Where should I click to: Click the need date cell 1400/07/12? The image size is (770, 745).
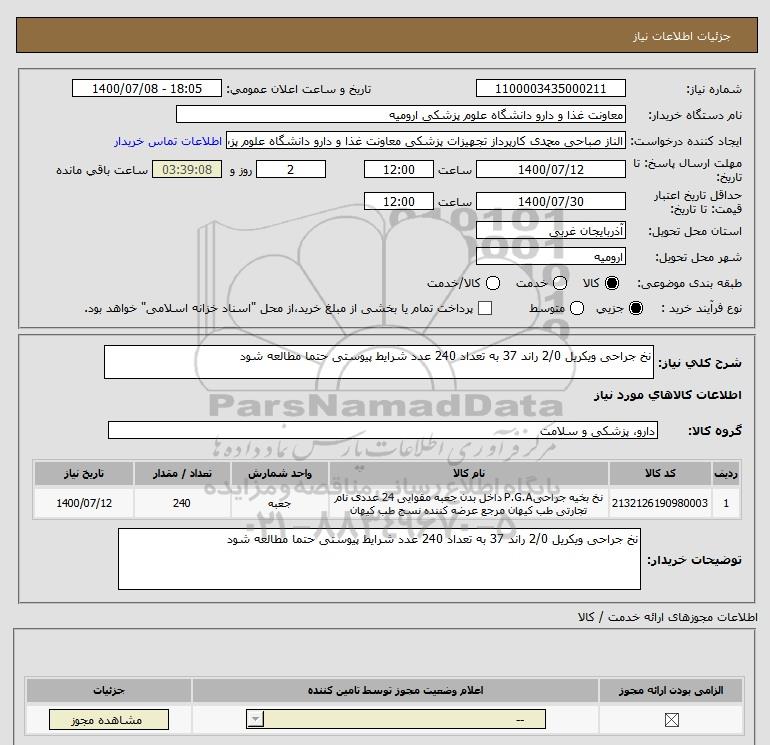[83, 503]
